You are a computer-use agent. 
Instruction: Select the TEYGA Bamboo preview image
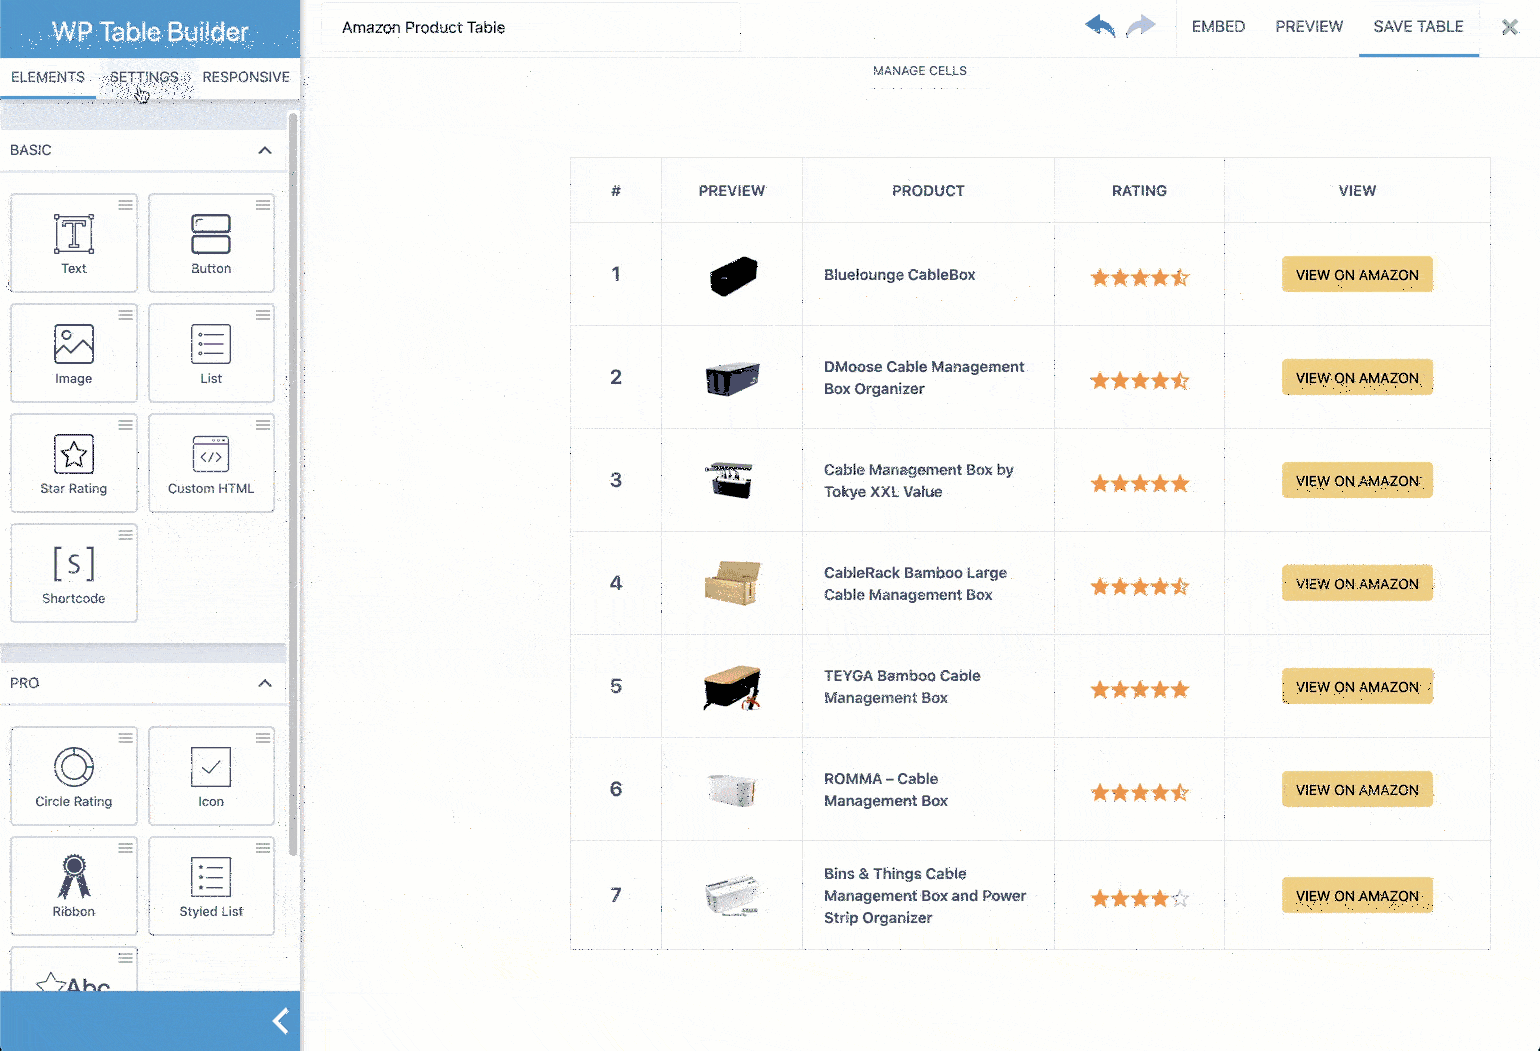click(733, 688)
